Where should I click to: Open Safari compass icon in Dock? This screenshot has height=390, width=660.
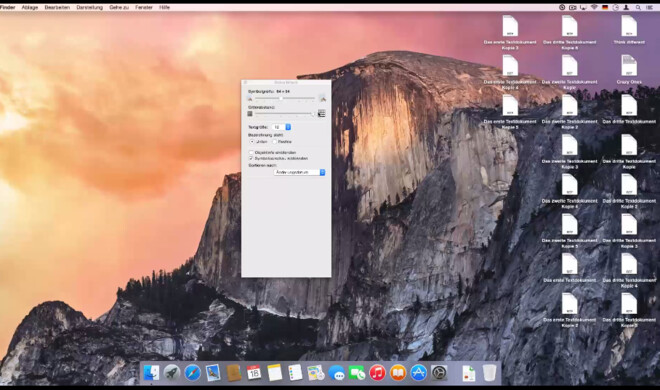(192, 373)
